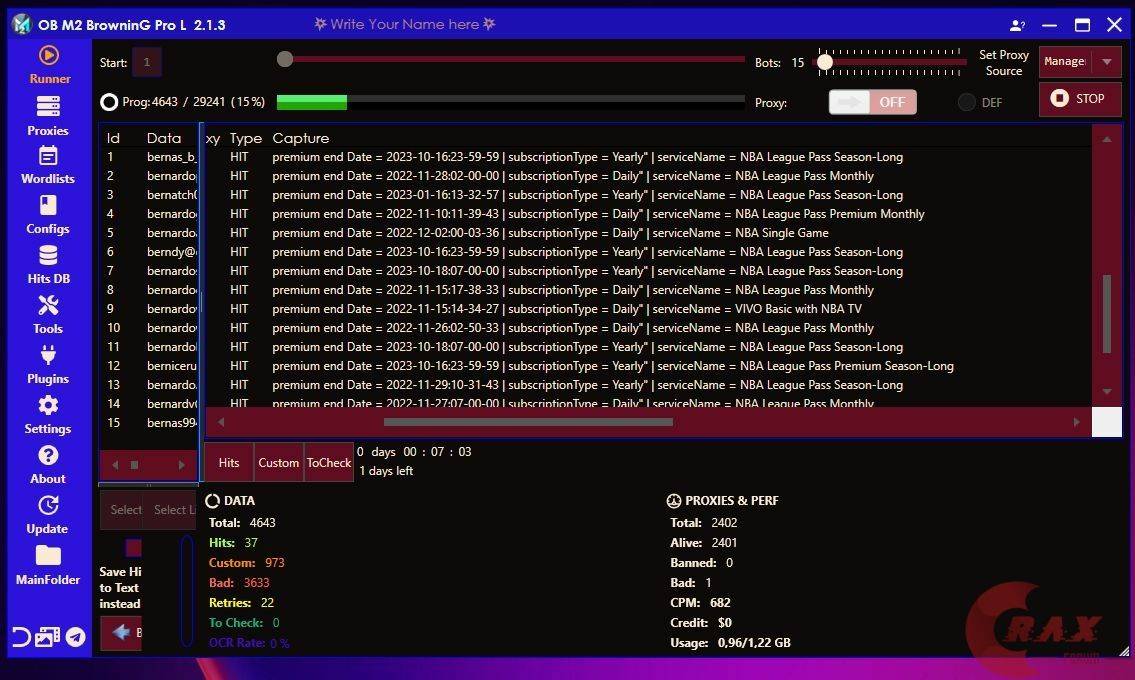Click the capture list horizontal scrollbar thumb

[x=528, y=422]
